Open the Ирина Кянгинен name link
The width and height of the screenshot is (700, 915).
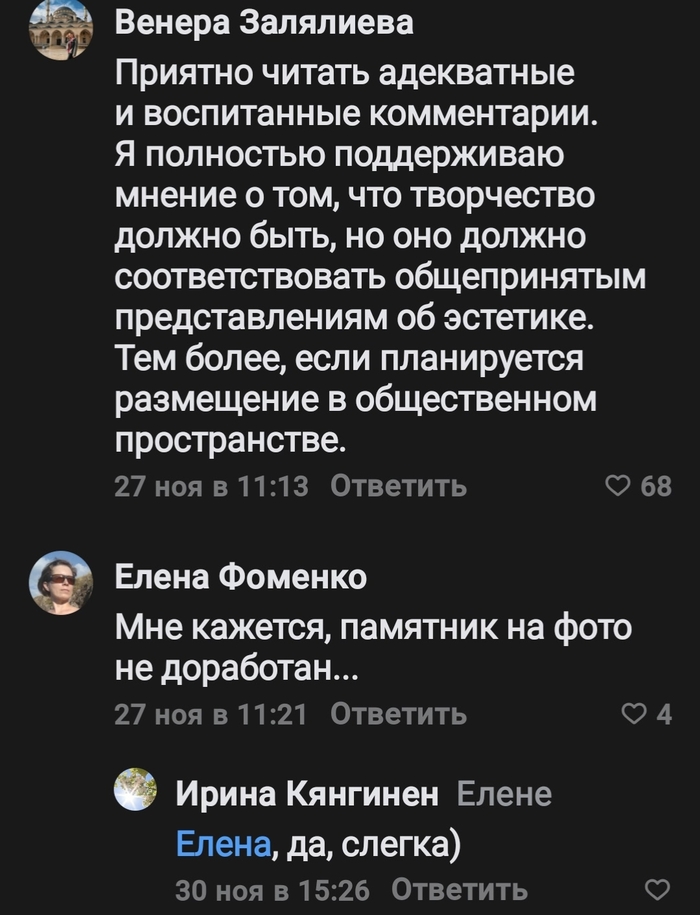(x=307, y=794)
